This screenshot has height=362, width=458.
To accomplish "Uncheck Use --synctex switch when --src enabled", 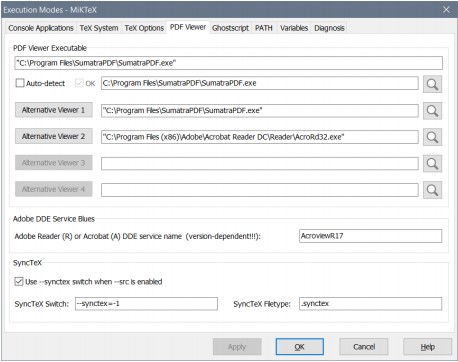I will point(19,282).
